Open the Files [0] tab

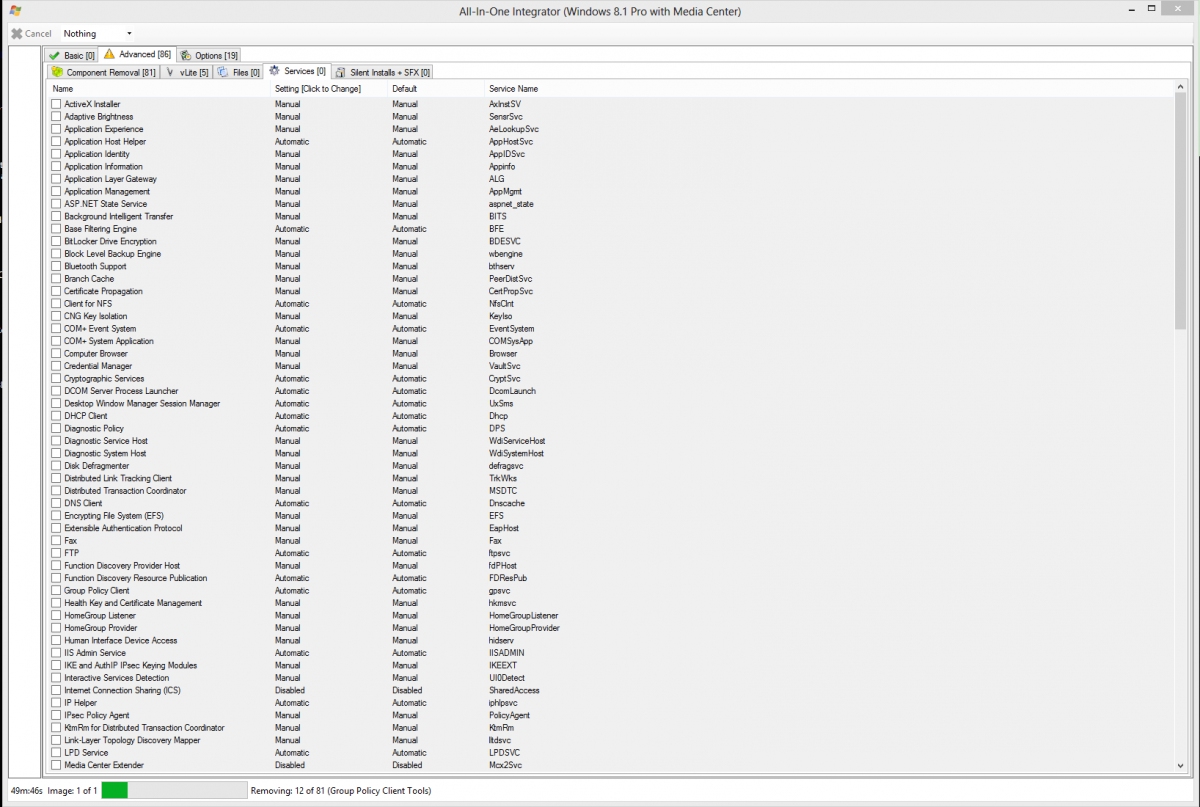238,72
